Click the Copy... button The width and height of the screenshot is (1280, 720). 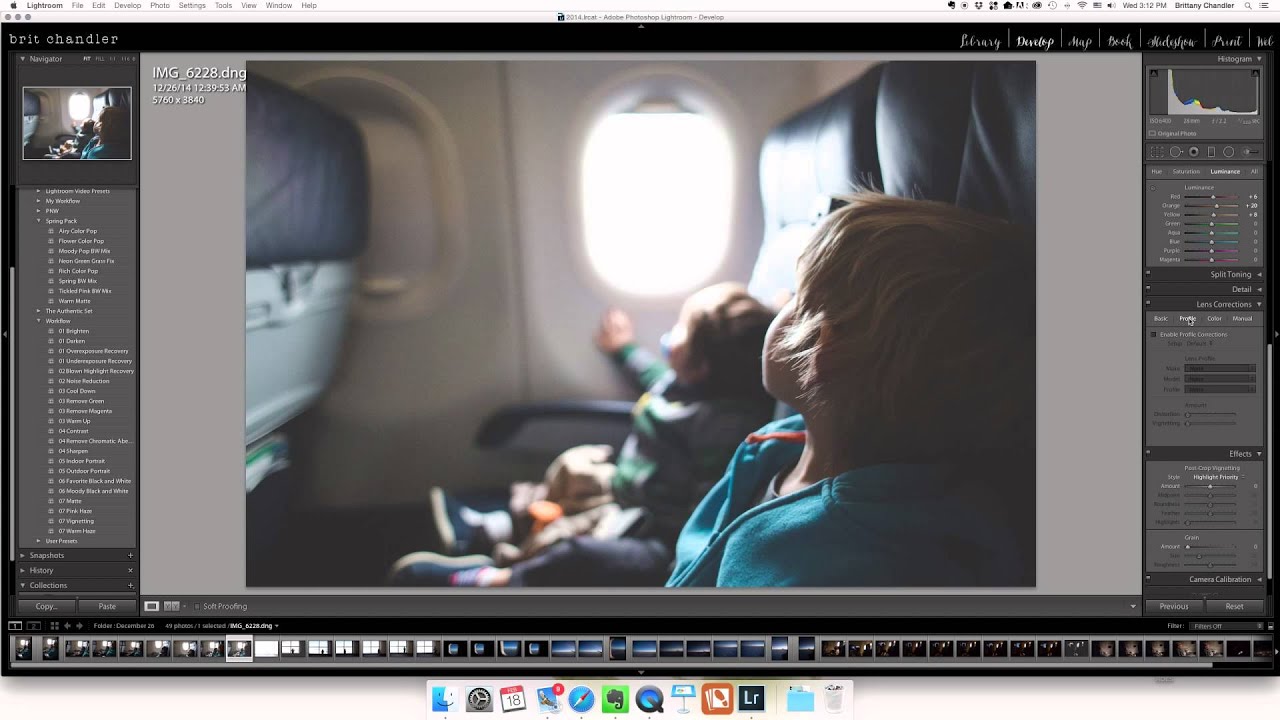click(x=46, y=606)
